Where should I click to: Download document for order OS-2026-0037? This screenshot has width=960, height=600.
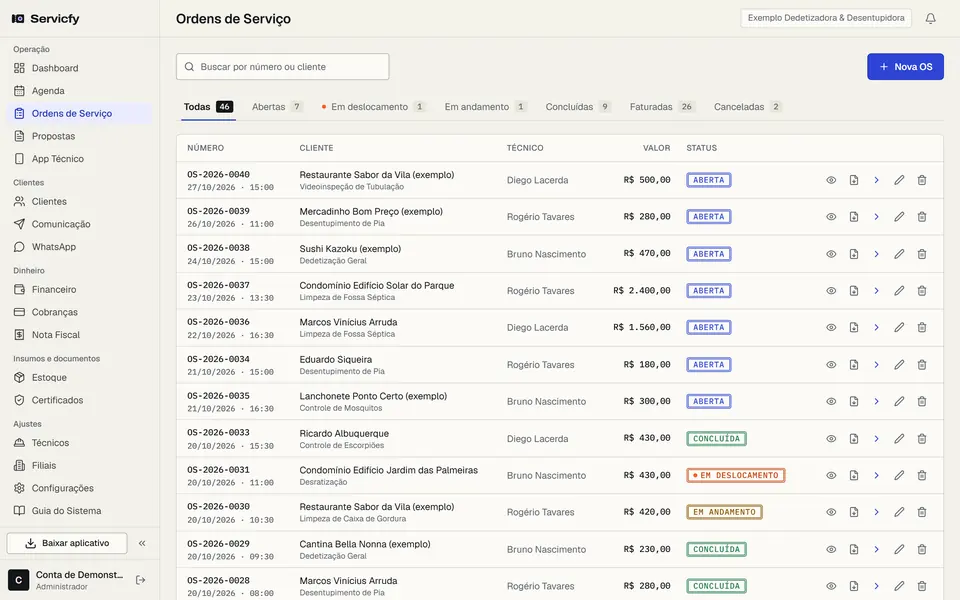[x=853, y=291]
